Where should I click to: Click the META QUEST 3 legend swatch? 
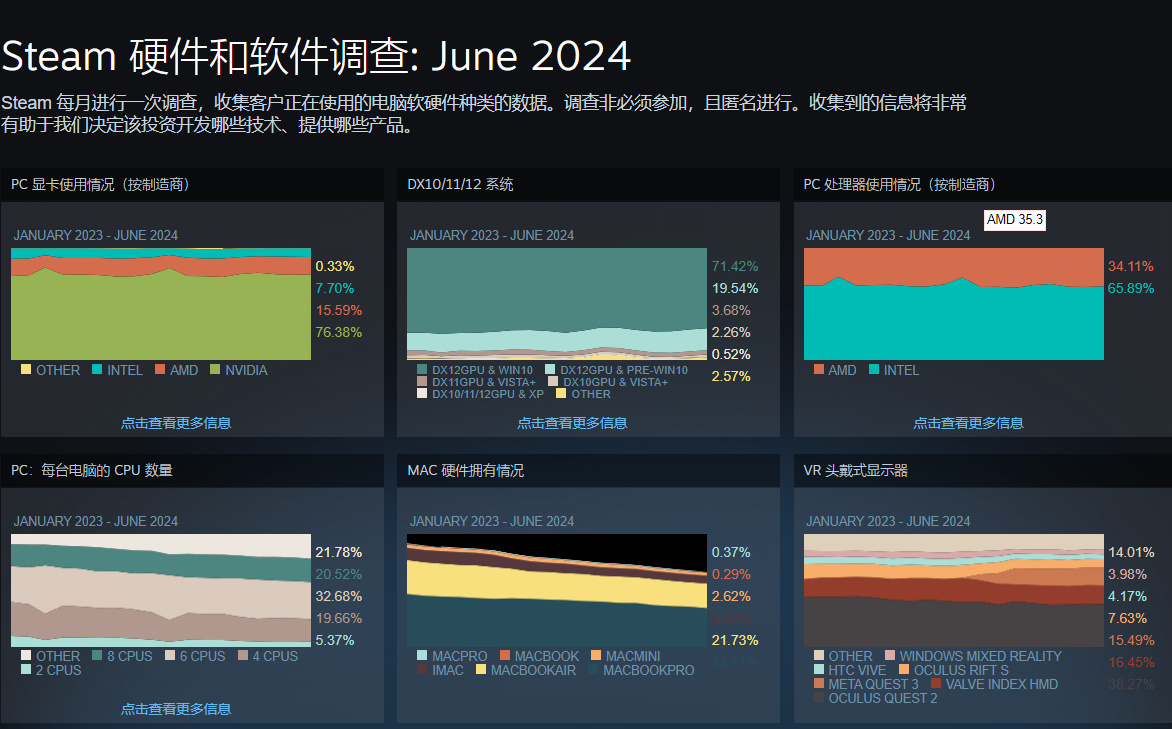pyautogui.click(x=818, y=683)
